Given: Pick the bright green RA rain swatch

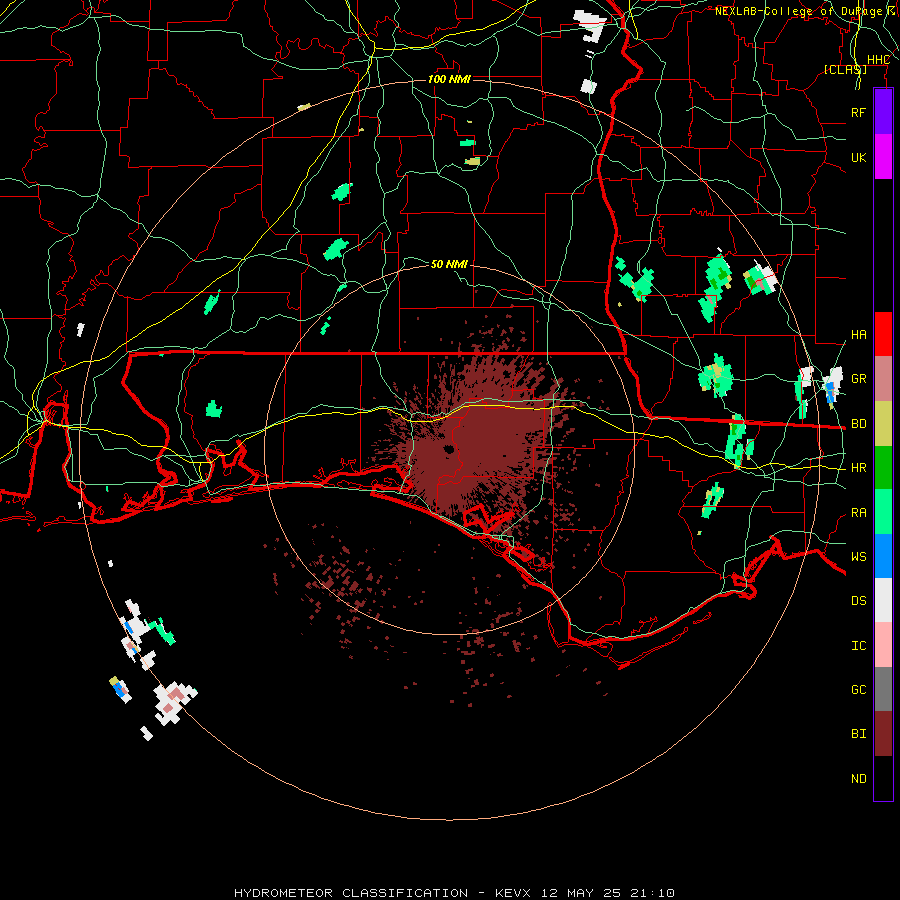Looking at the screenshot, I should [x=883, y=511].
